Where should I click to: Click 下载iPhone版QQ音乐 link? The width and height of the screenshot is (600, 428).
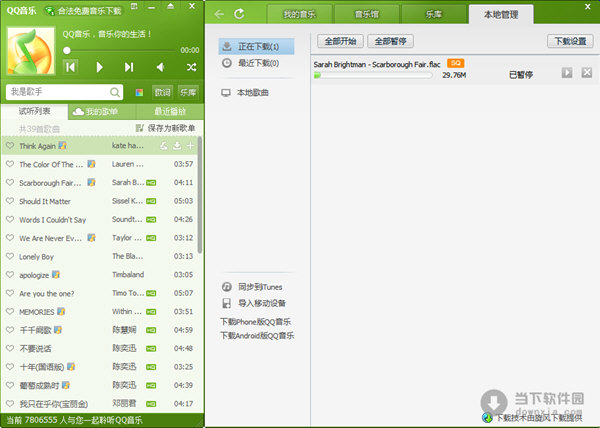pos(255,322)
